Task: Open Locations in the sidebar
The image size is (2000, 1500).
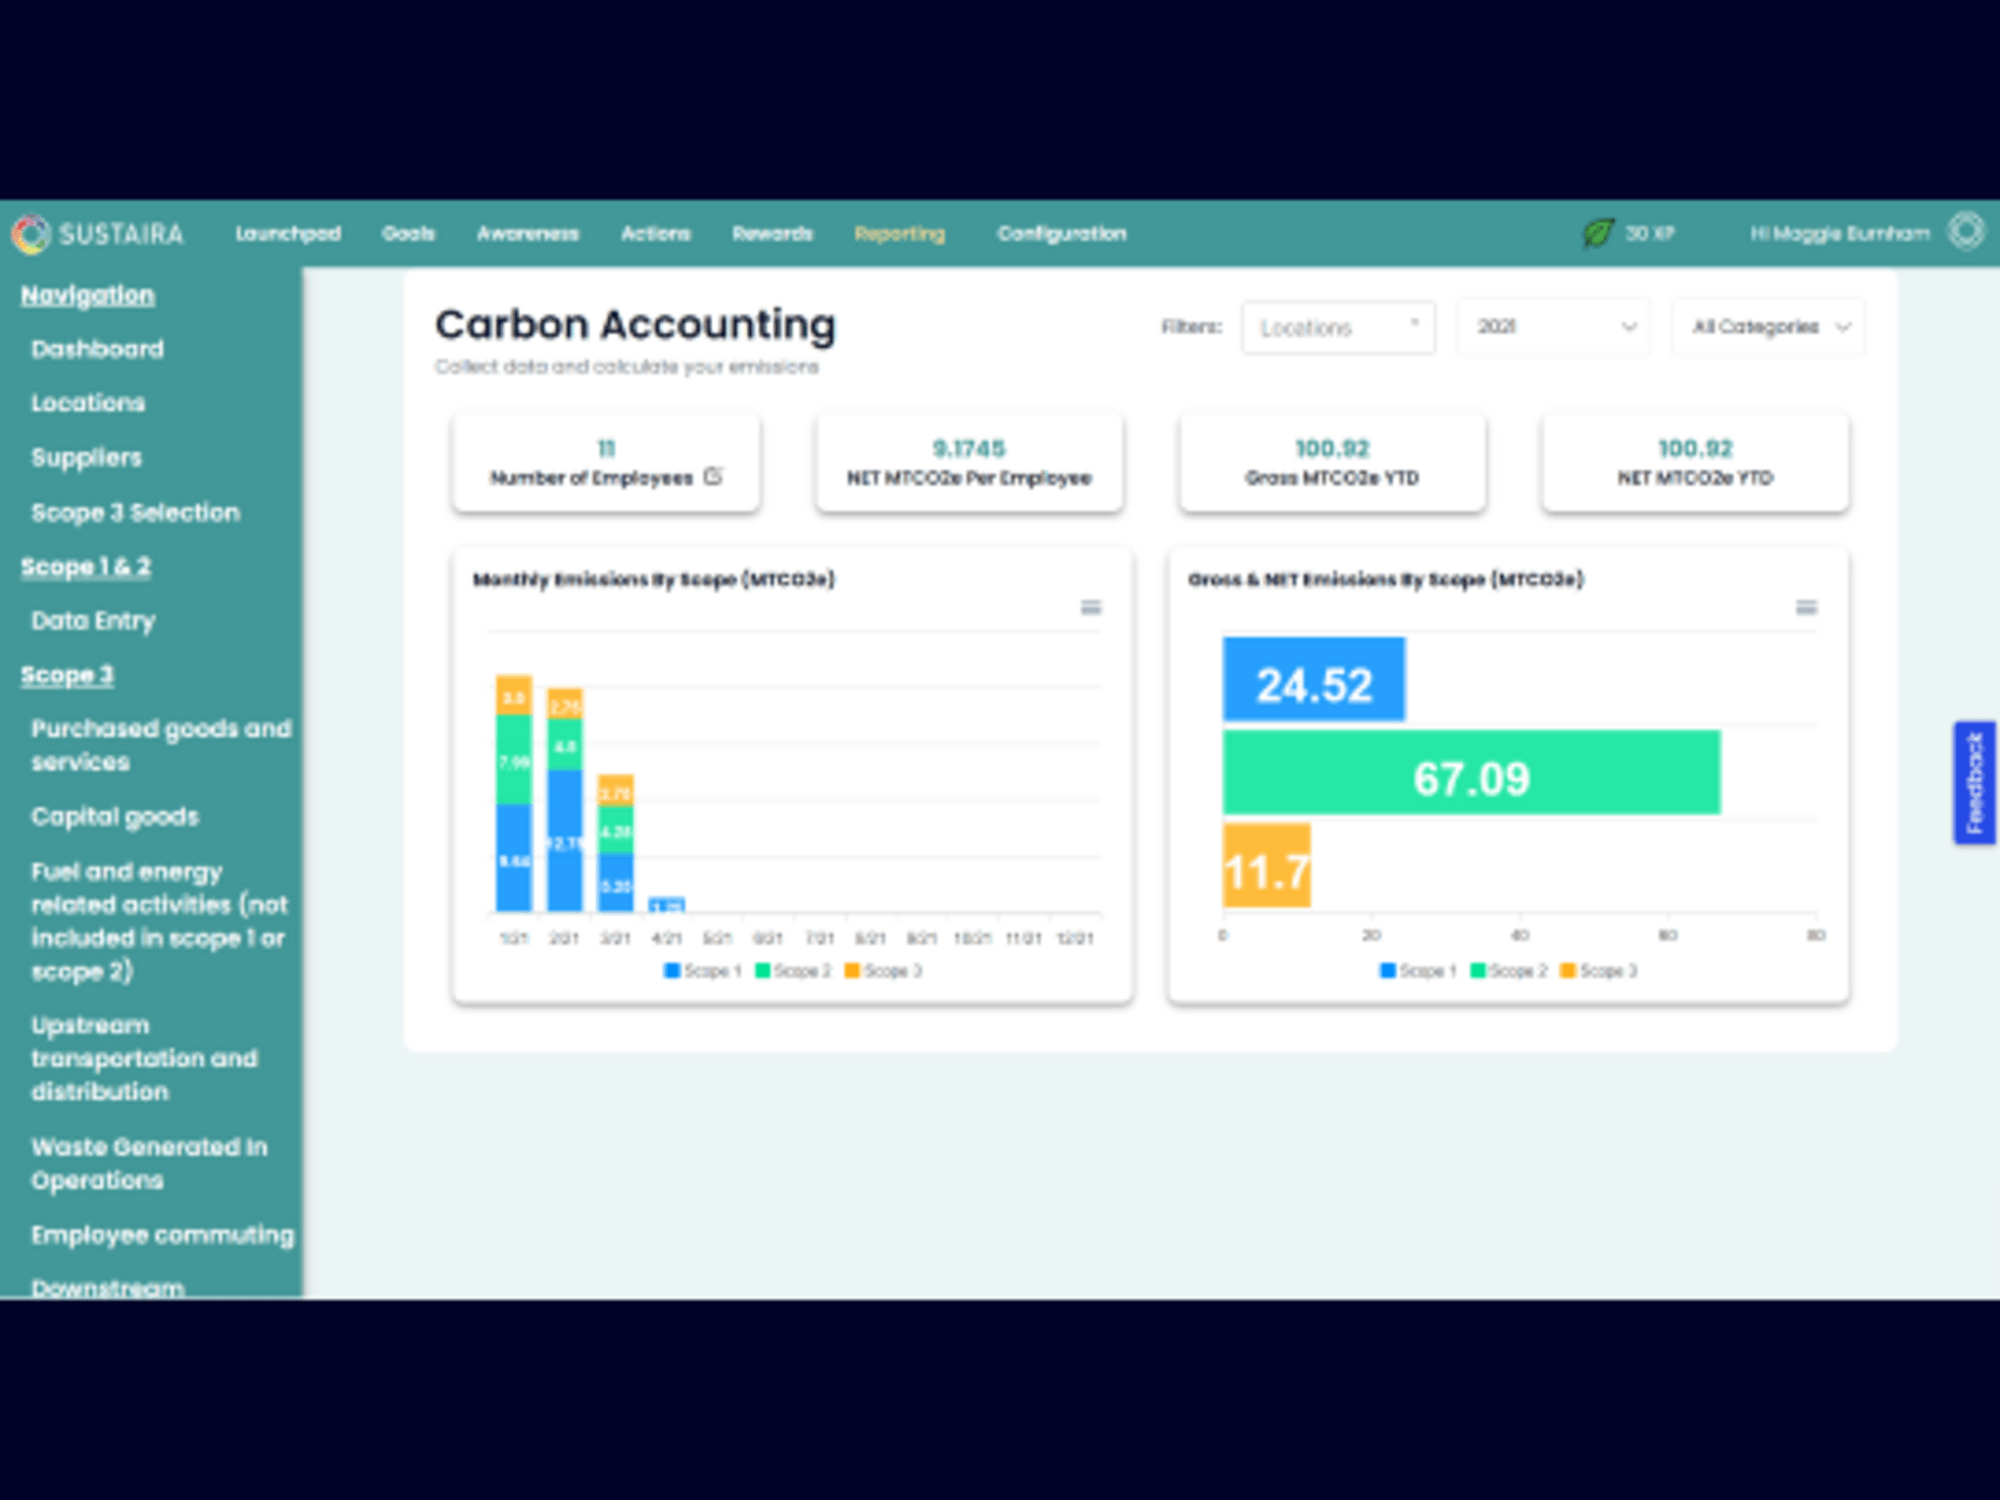Action: (88, 403)
